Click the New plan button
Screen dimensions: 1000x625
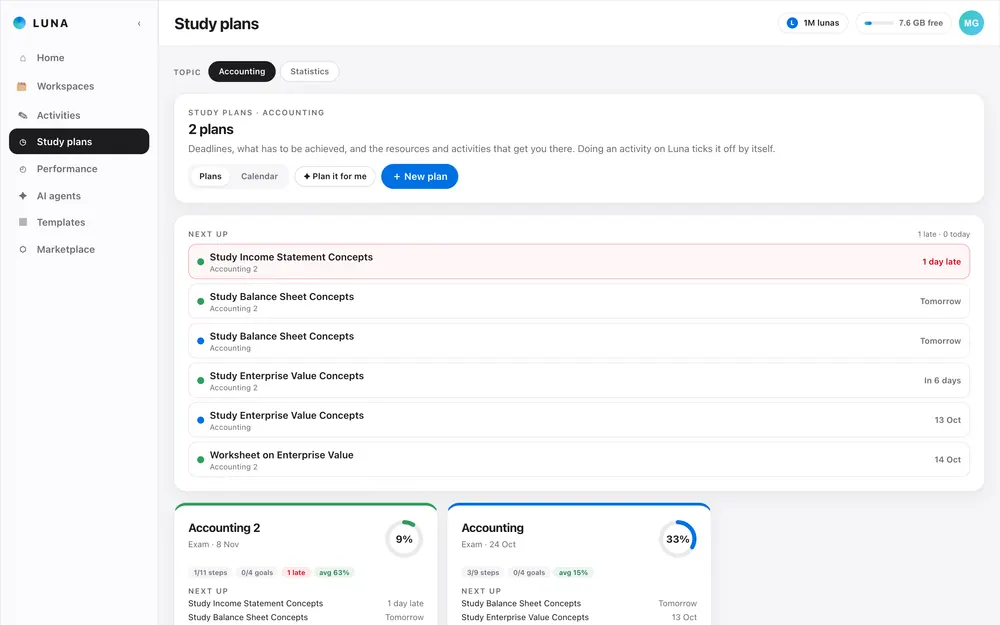coord(420,177)
